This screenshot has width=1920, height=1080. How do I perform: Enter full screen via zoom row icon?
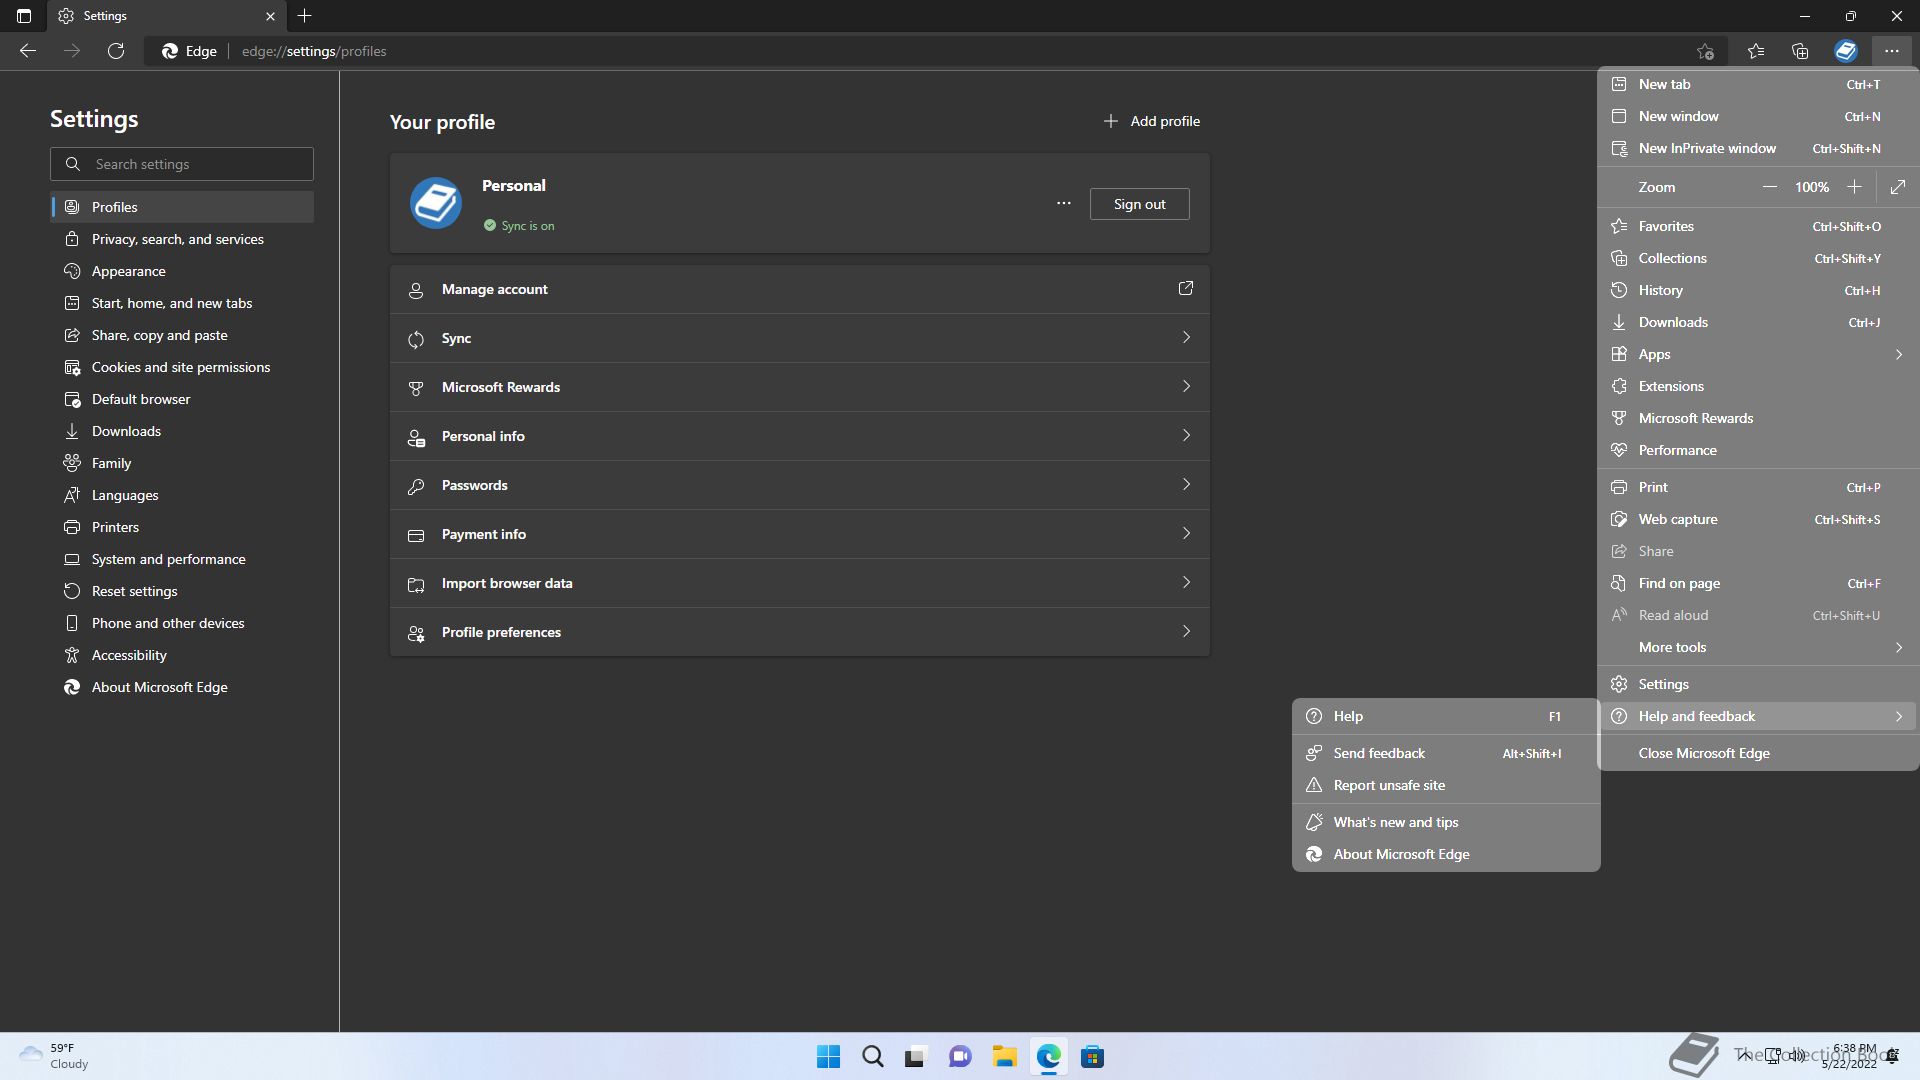pyautogui.click(x=1898, y=187)
